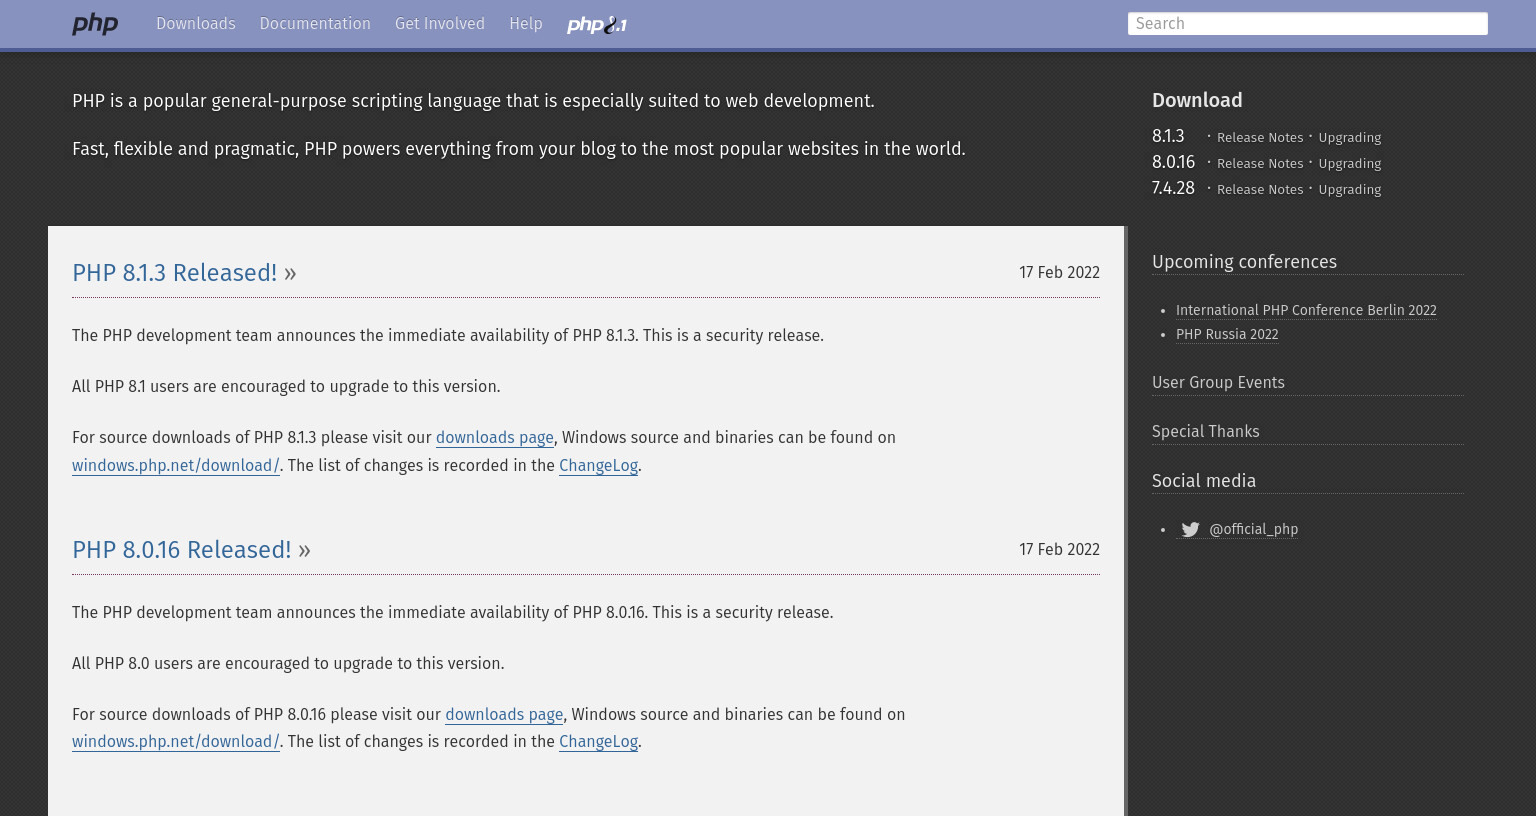Click the Twitter bird icon
This screenshot has width=1536, height=816.
click(1190, 530)
